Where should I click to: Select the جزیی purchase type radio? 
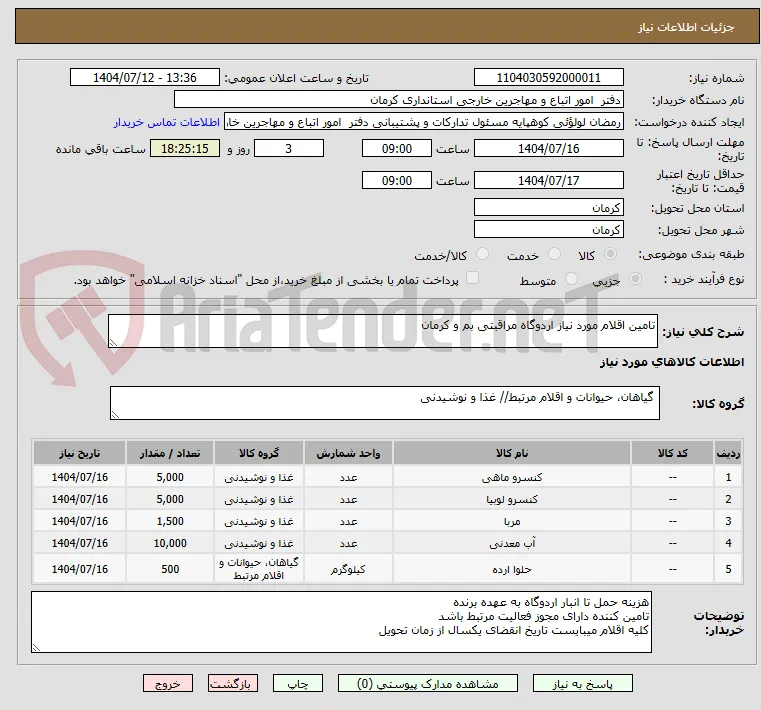pyautogui.click(x=635, y=279)
